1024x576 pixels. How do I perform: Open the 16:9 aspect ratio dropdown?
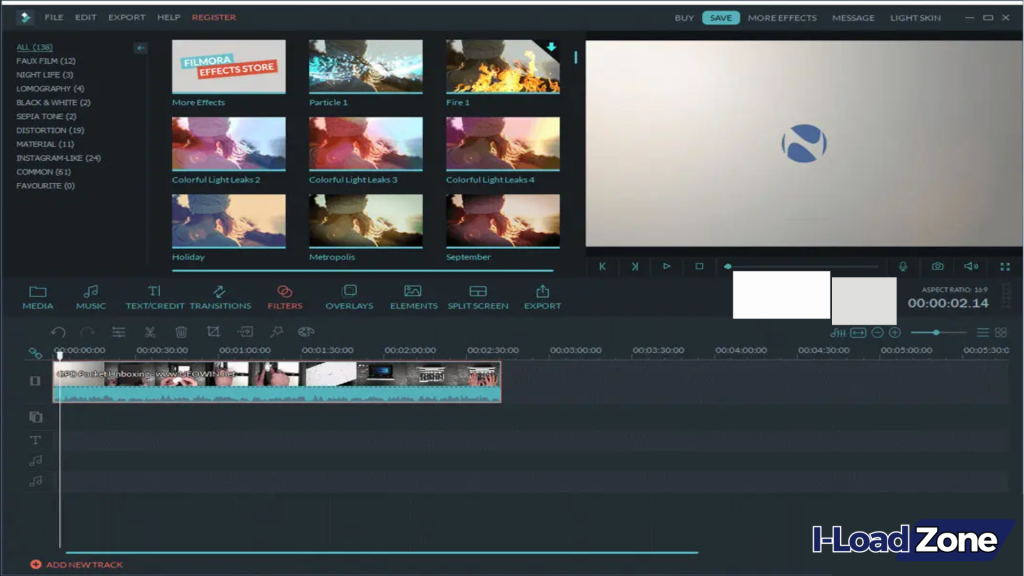coord(957,287)
